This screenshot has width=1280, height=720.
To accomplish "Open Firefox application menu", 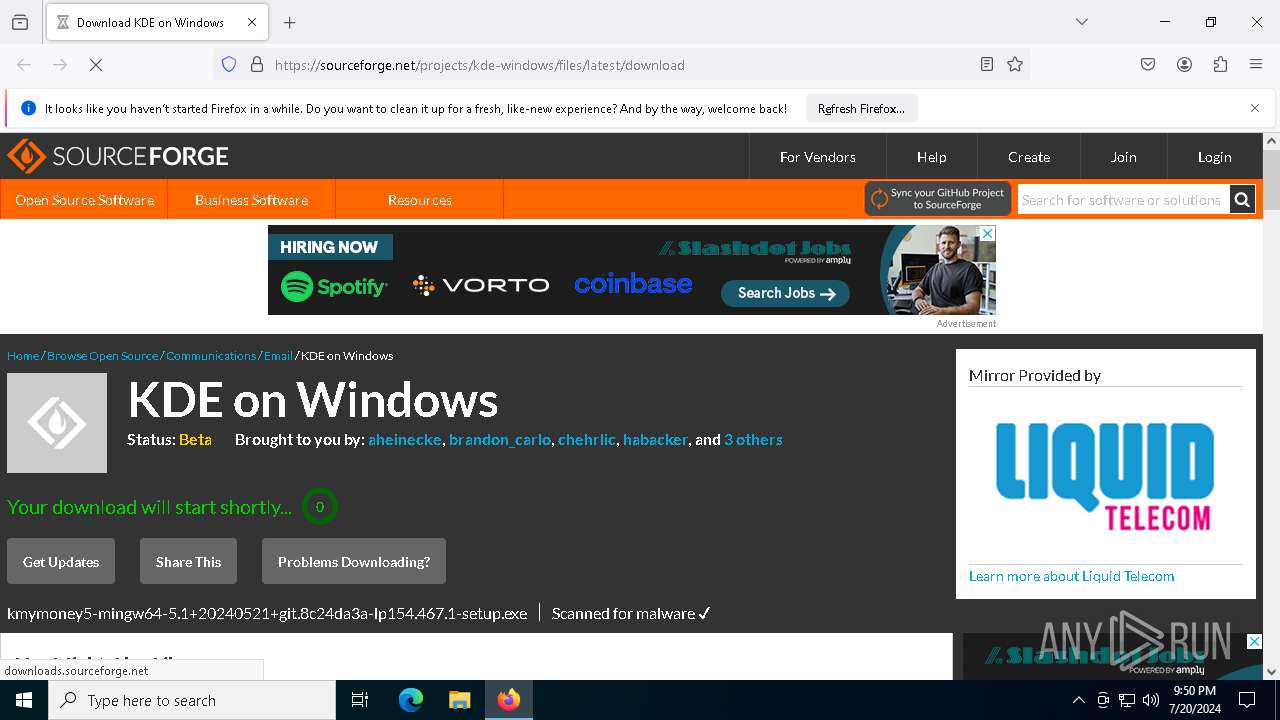I will 1256,65.
